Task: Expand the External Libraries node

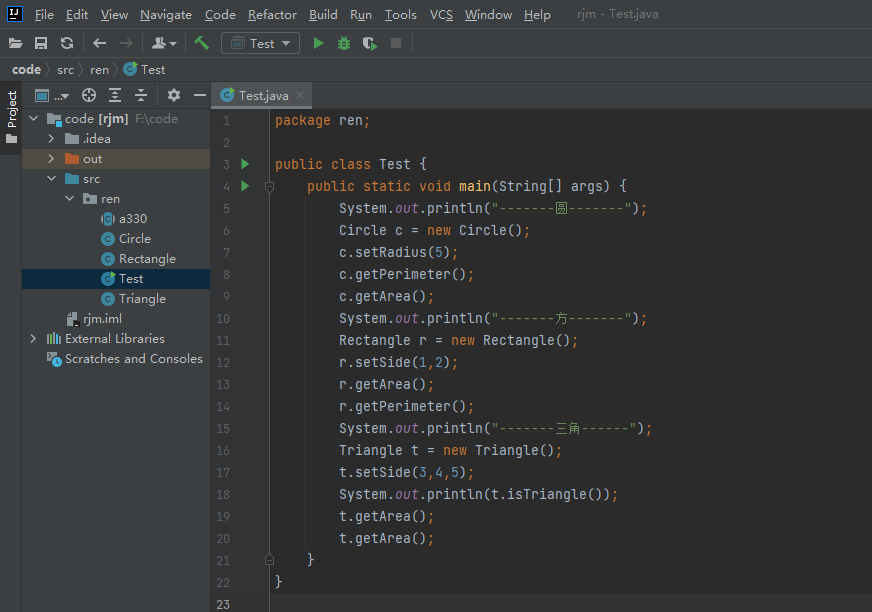Action: click(33, 339)
